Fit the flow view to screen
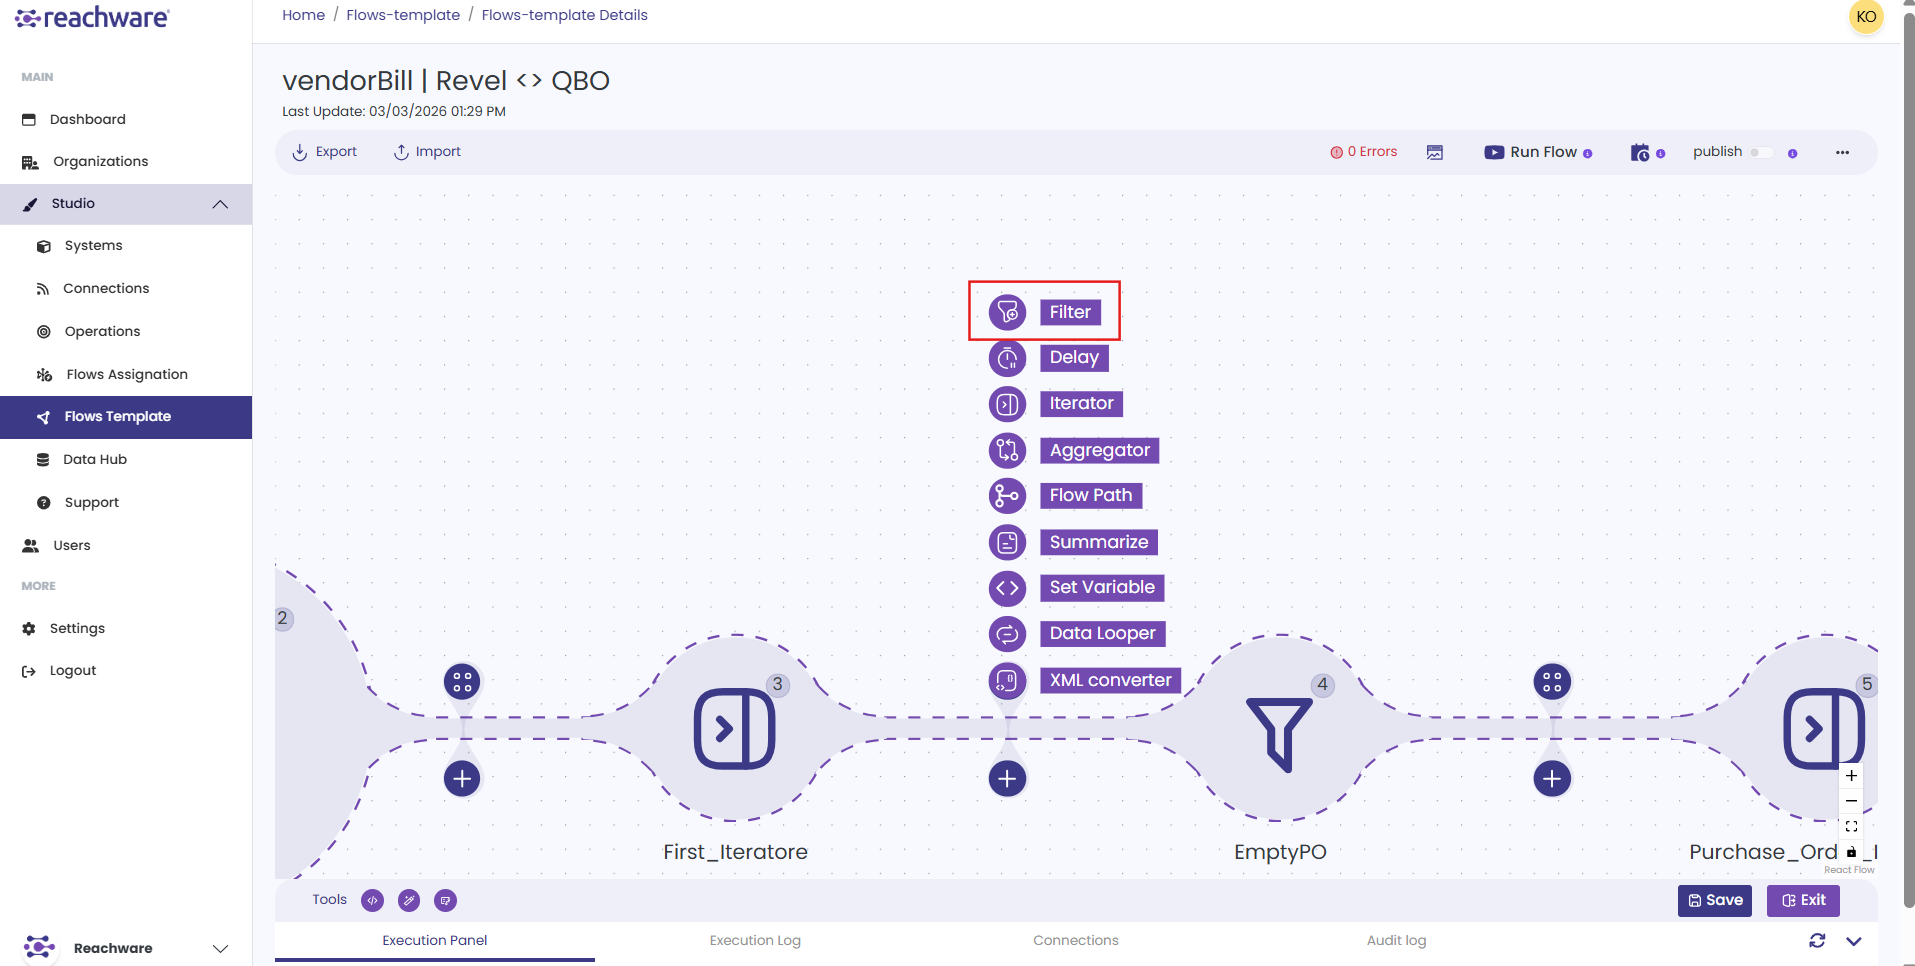The width and height of the screenshot is (1915, 966). tap(1851, 826)
